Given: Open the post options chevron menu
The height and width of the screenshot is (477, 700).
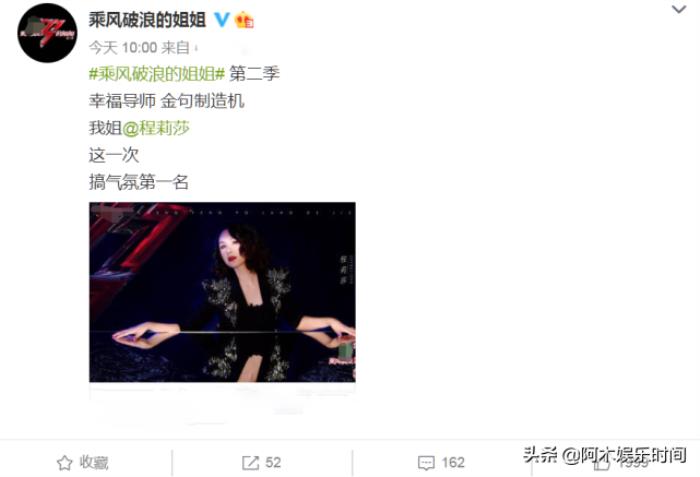Looking at the screenshot, I should click(679, 9).
